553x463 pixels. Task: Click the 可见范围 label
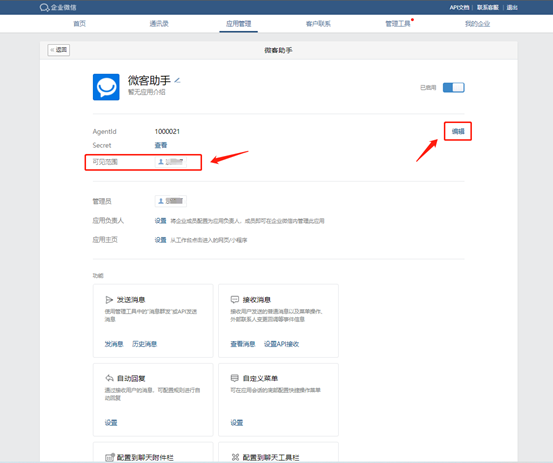(105, 162)
